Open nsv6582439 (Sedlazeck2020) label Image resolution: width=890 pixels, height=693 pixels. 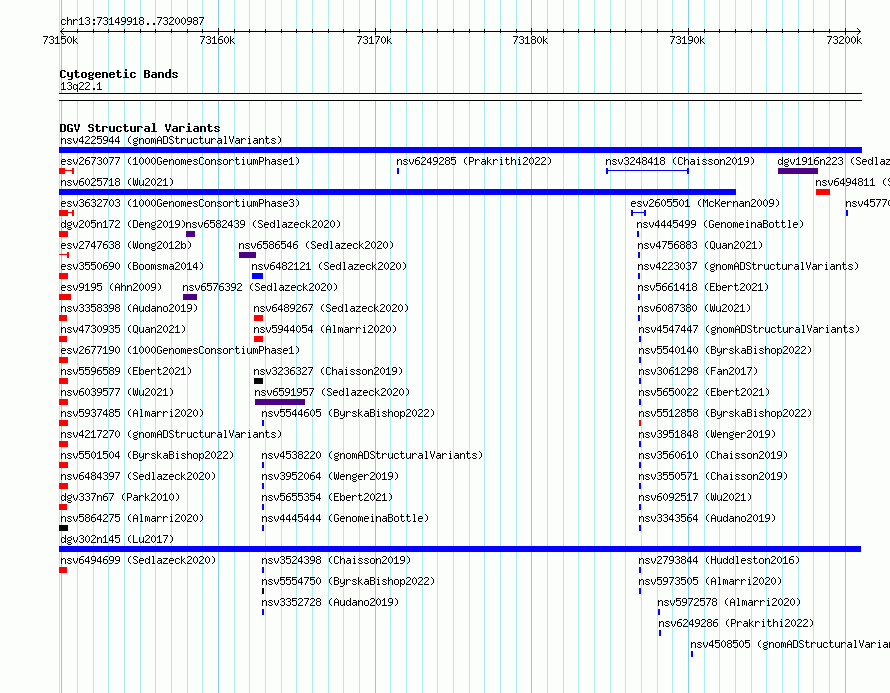263,224
